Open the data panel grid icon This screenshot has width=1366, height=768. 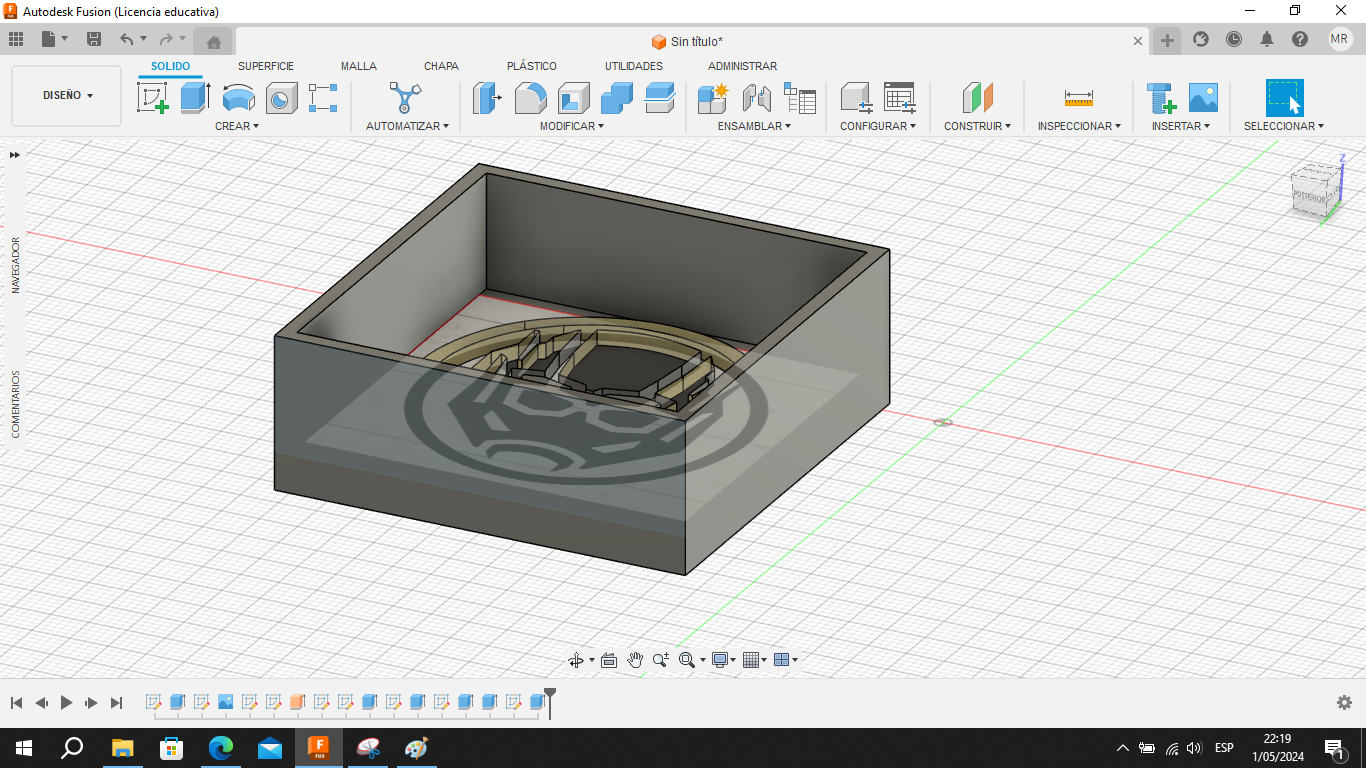pyautogui.click(x=16, y=39)
